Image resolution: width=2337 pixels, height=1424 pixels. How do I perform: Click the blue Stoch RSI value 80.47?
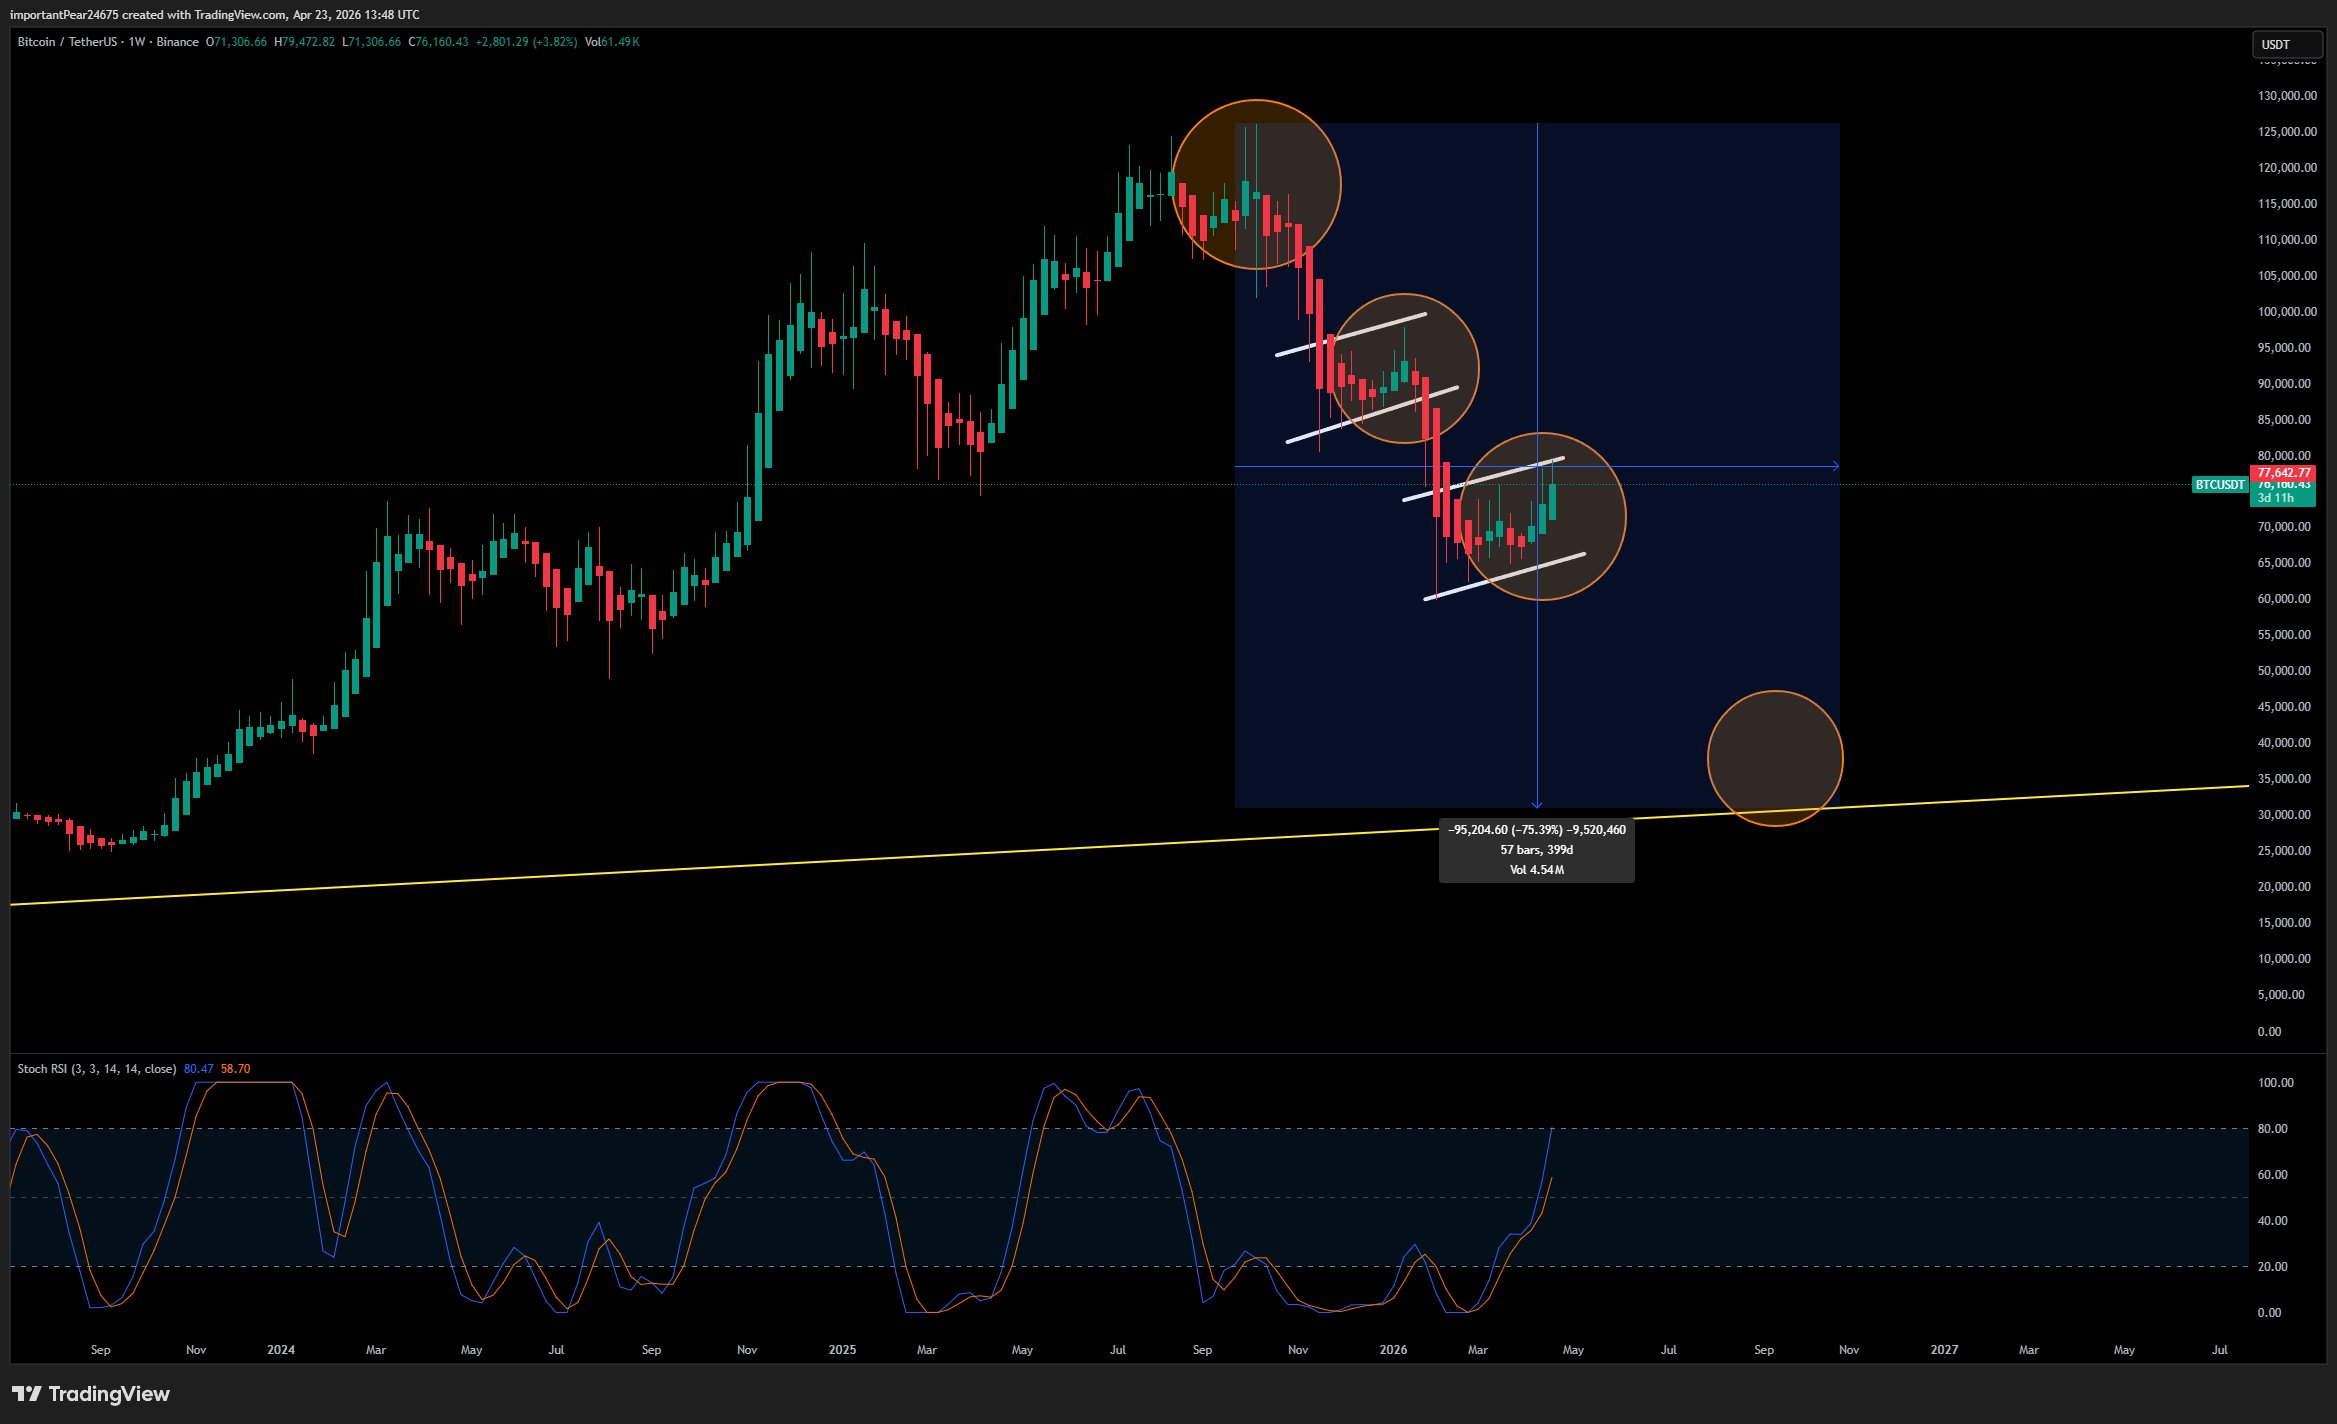(198, 1069)
